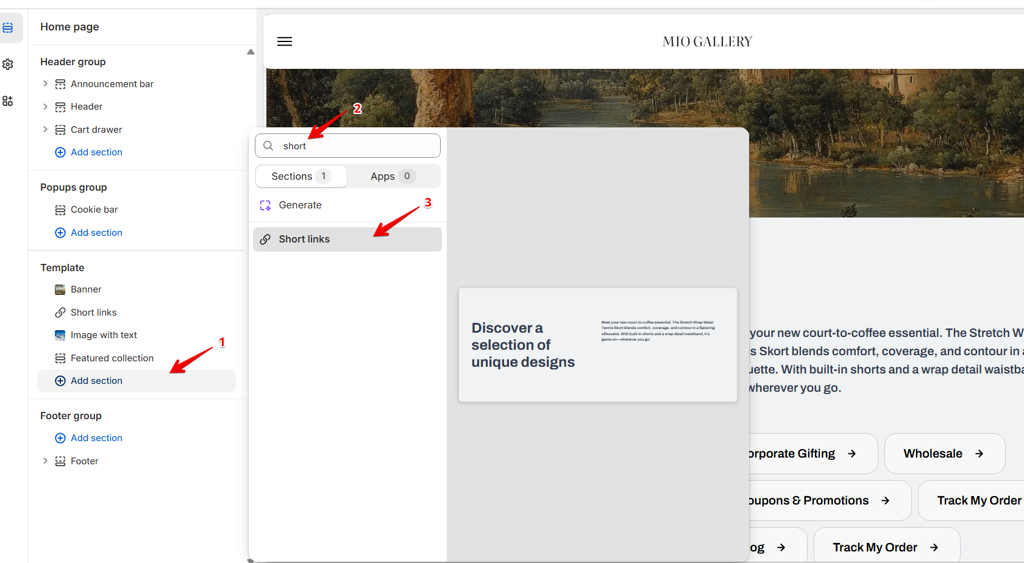This screenshot has width=1024, height=563.
Task: Select Announcement bar in Header group
Action: pyautogui.click(x=112, y=84)
